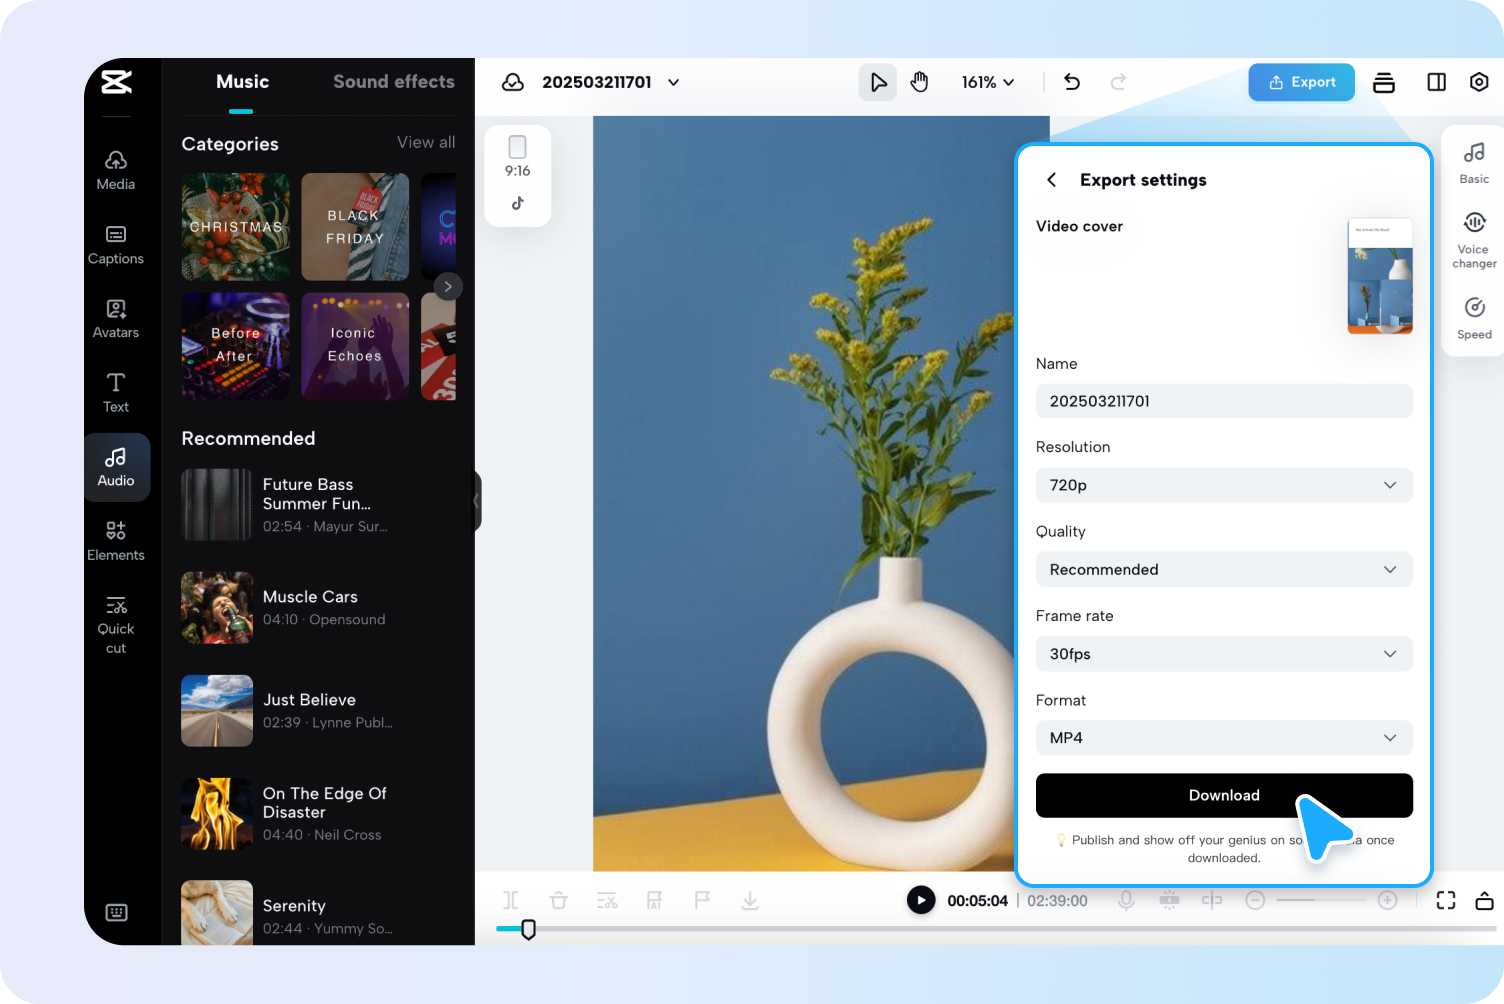Select the Audio sidebar item

point(117,467)
